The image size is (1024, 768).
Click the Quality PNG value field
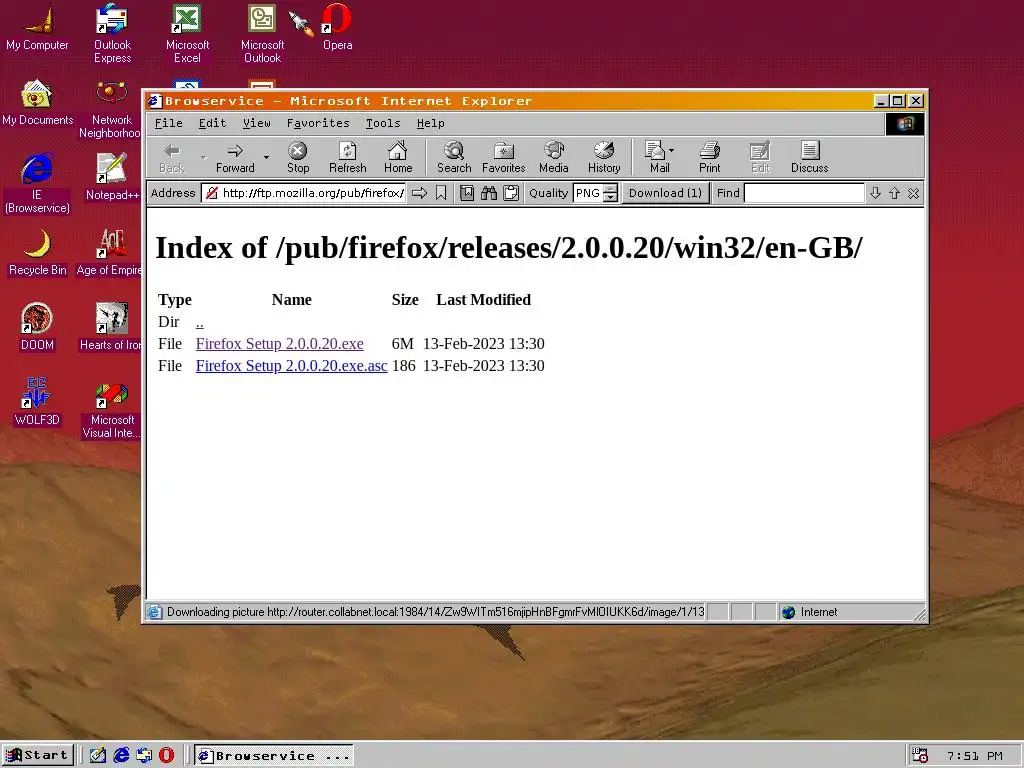588,193
